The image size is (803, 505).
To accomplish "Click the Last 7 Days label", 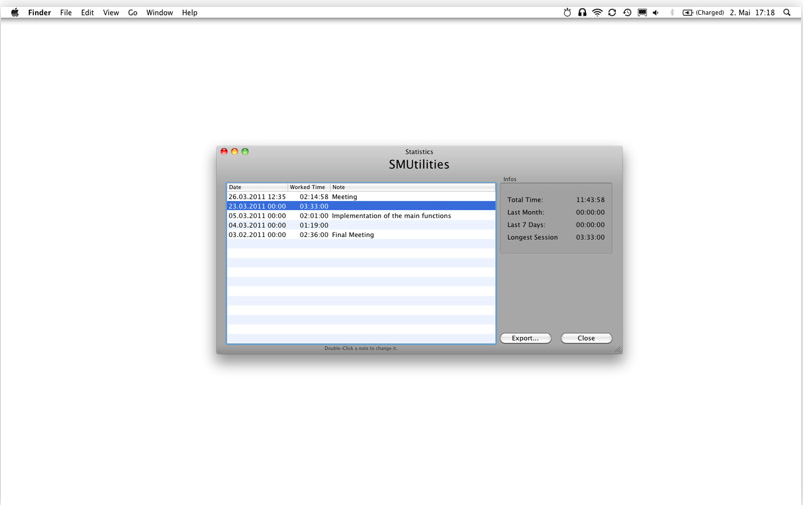I will click(526, 225).
